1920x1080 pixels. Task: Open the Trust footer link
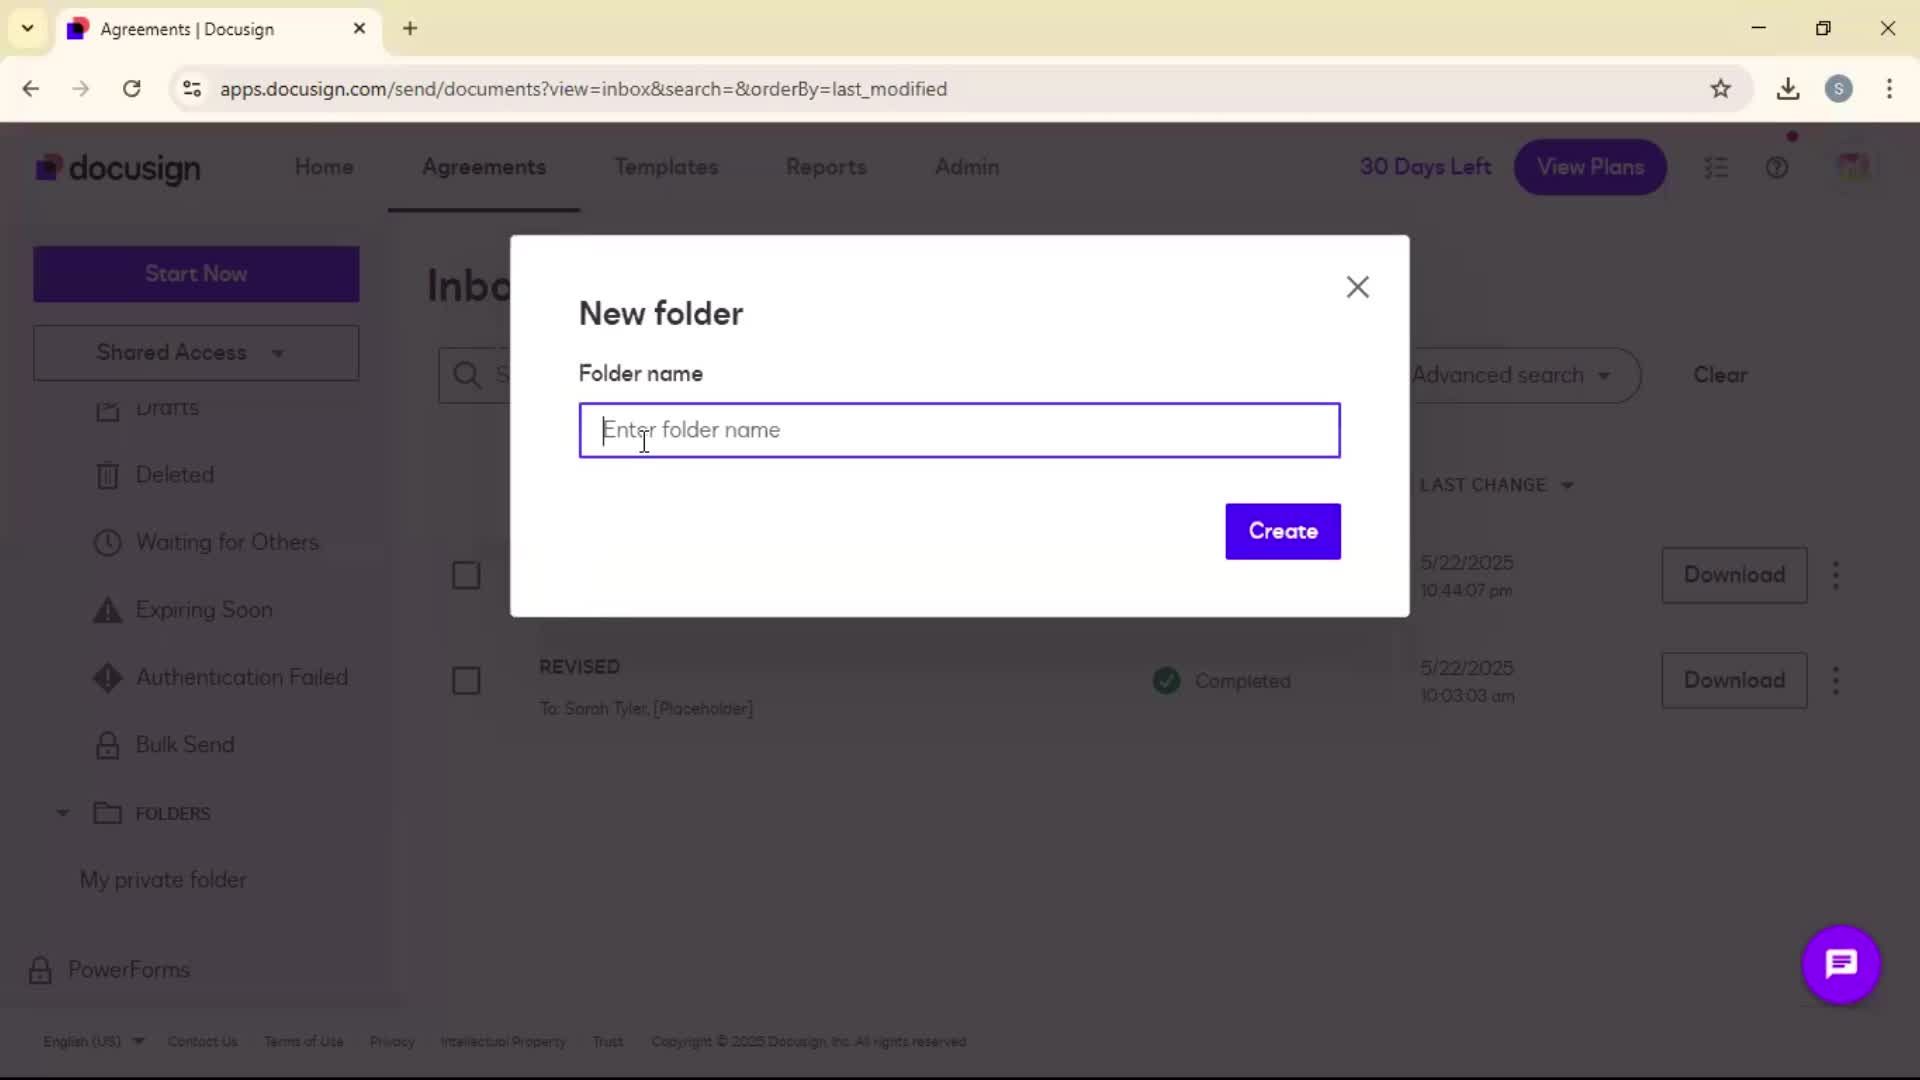pos(608,1042)
